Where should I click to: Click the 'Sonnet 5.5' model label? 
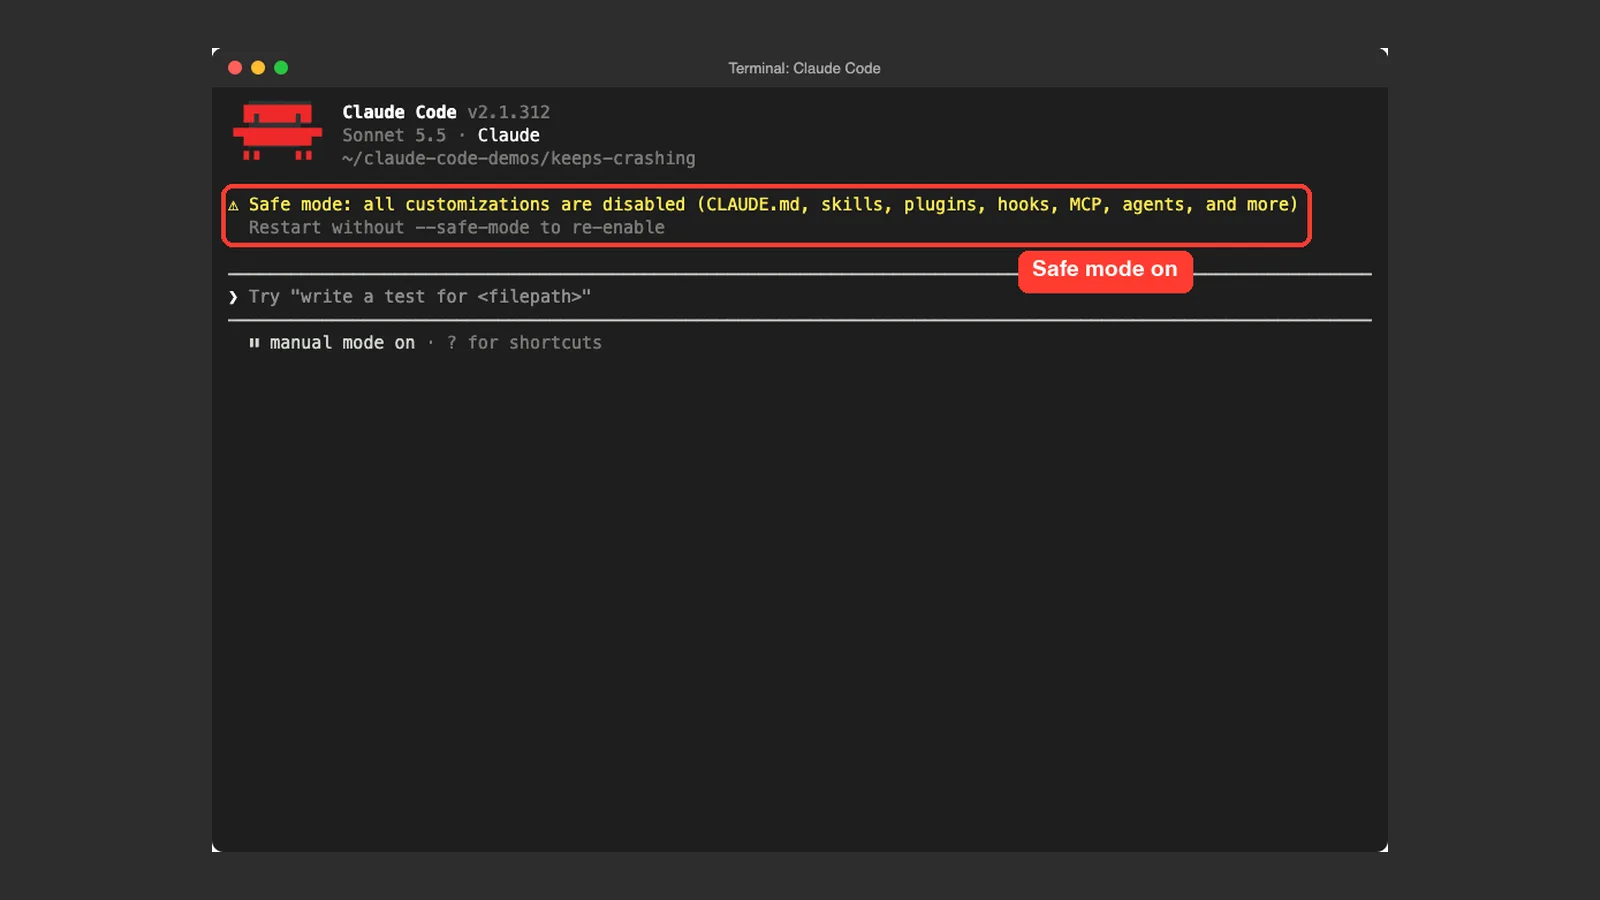coord(394,135)
